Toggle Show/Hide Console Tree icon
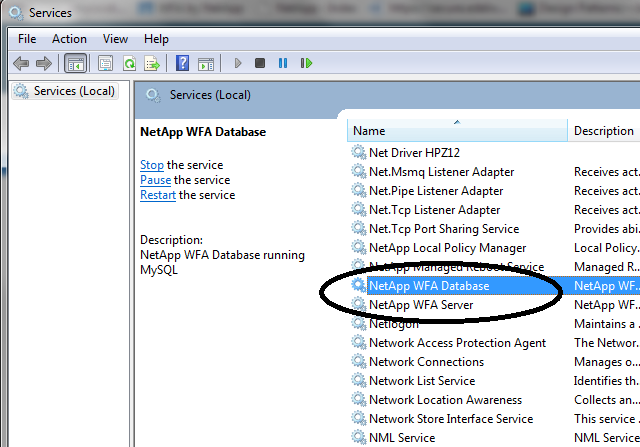The height and width of the screenshot is (447, 640). pyautogui.click(x=76, y=63)
